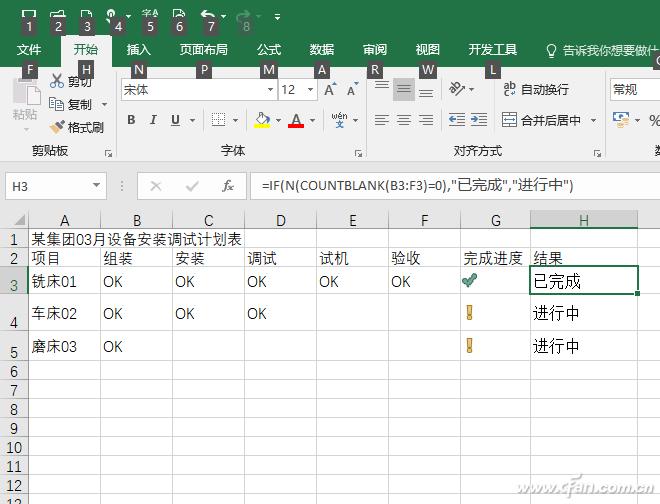Open the merge and center dropdown arrow

point(593,120)
